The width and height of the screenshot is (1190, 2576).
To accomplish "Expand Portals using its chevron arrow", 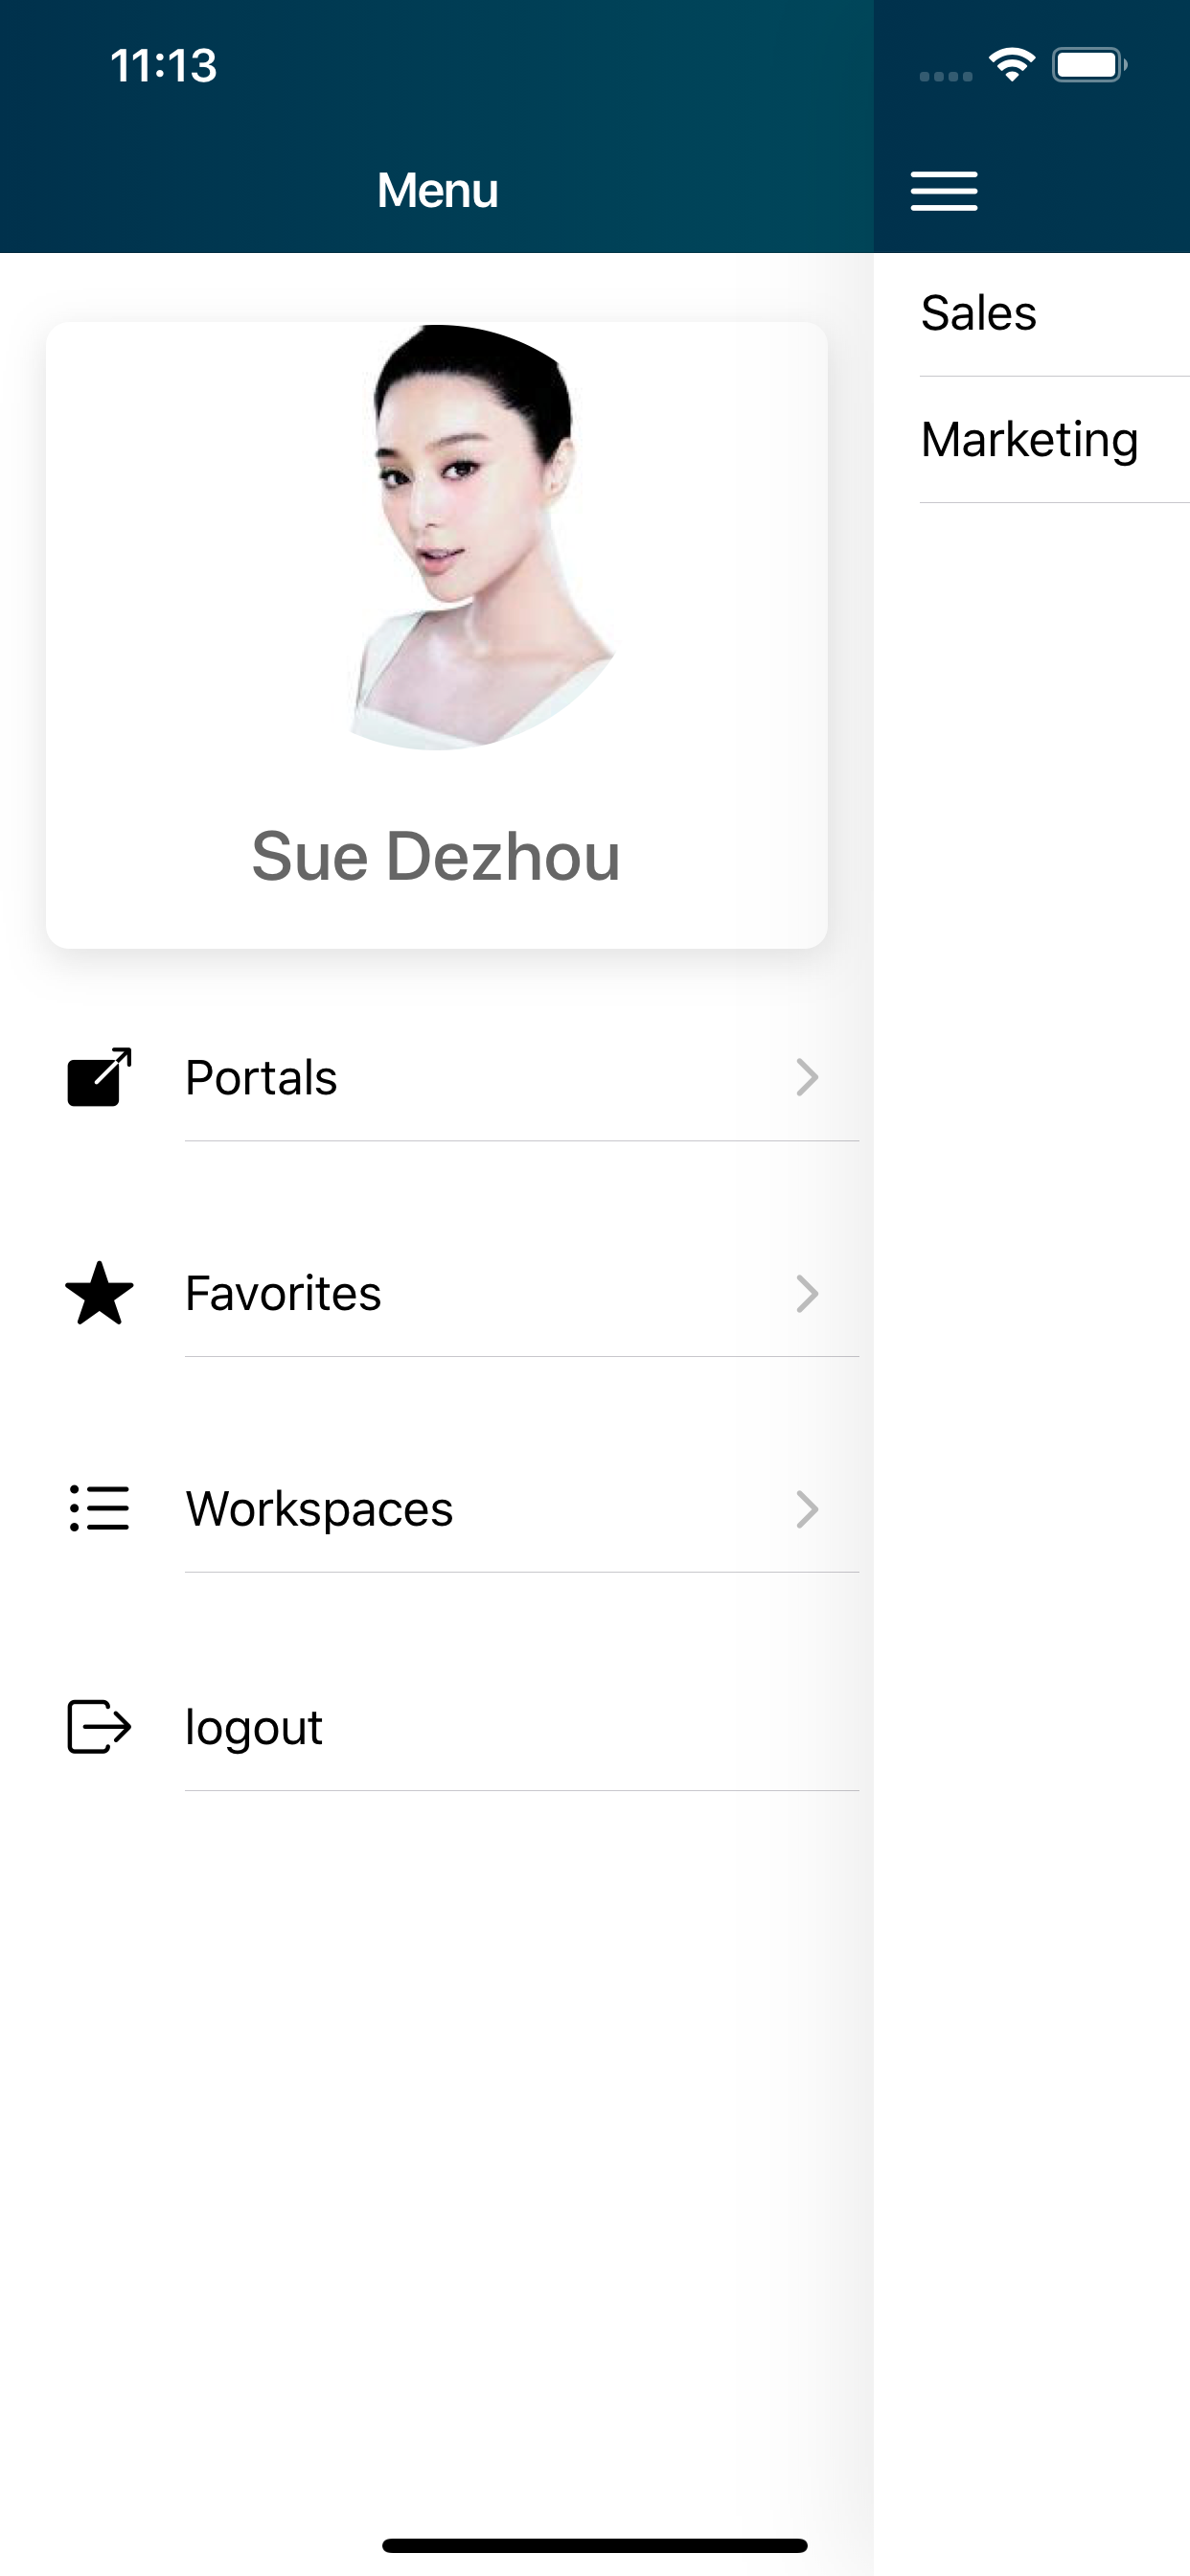I will [x=806, y=1077].
